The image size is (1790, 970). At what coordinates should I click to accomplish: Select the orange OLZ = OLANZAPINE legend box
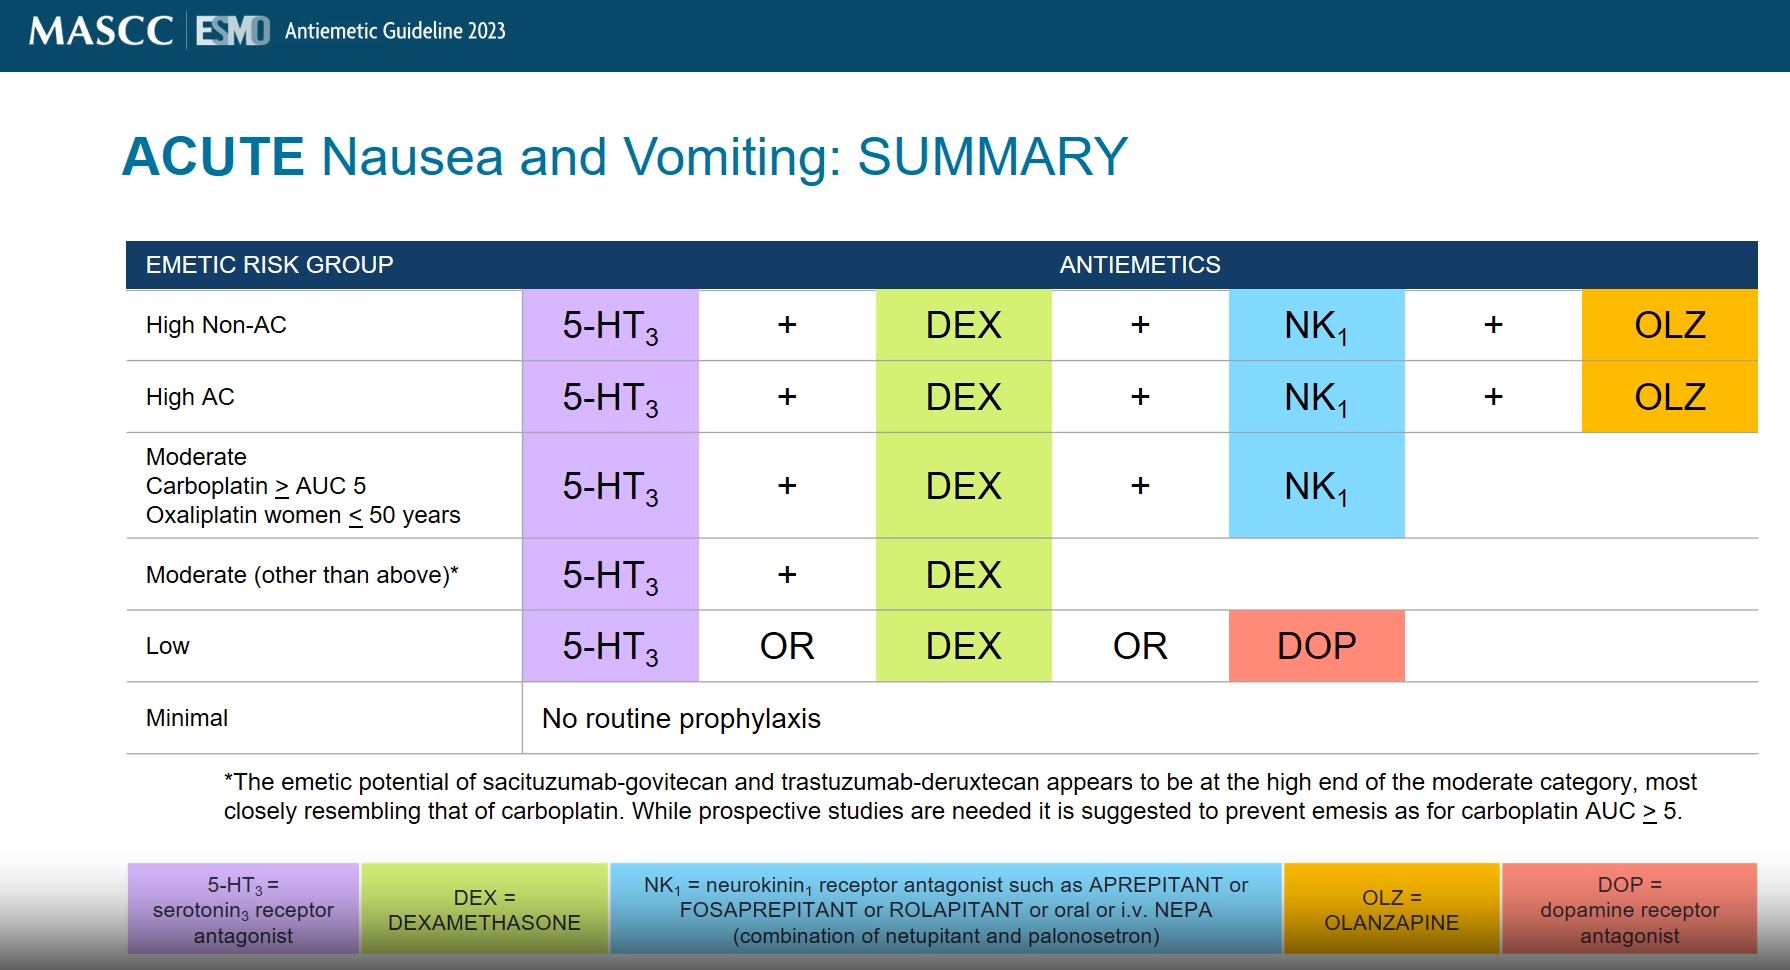click(x=1391, y=909)
